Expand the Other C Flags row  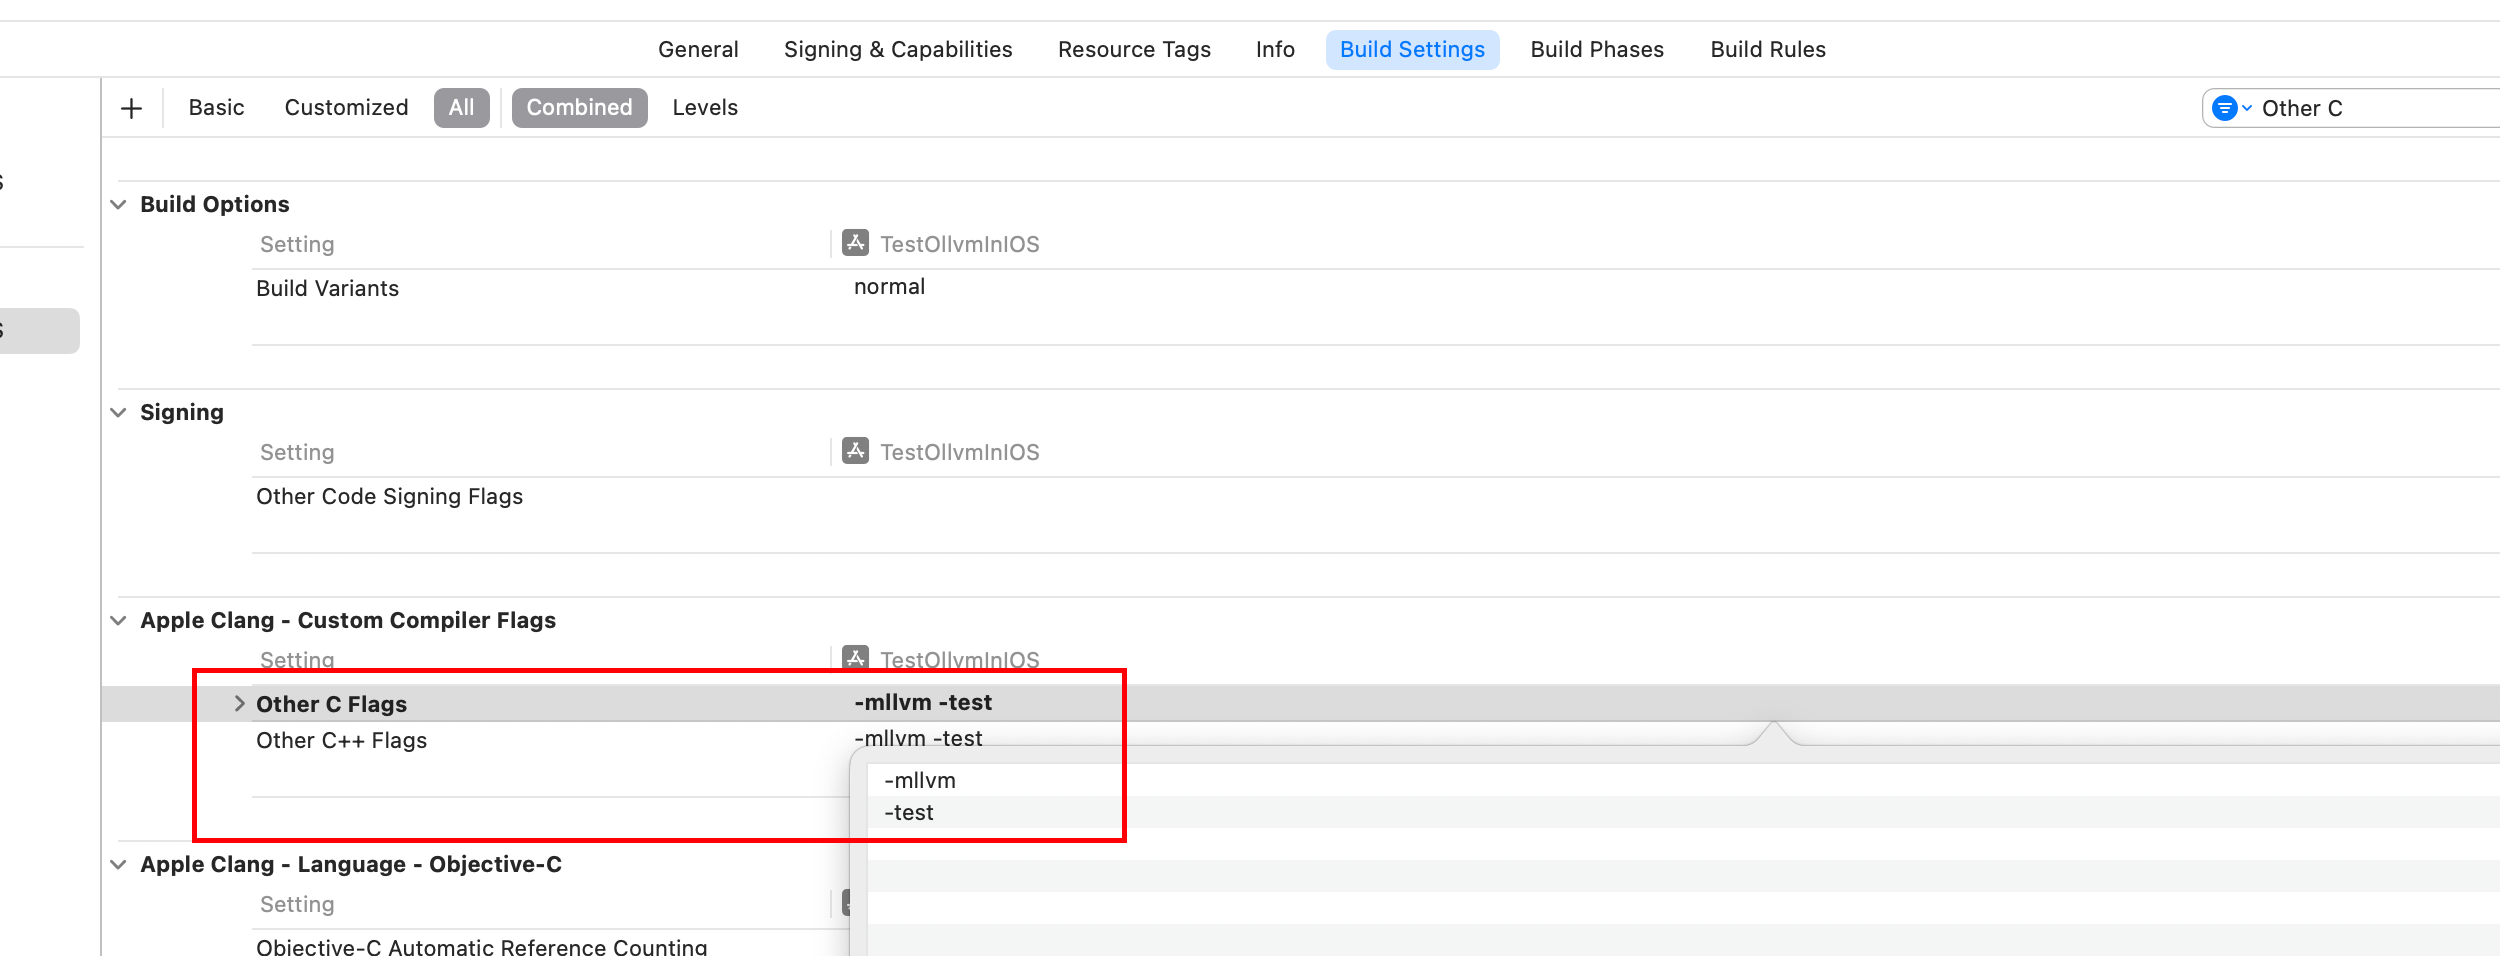pyautogui.click(x=239, y=703)
